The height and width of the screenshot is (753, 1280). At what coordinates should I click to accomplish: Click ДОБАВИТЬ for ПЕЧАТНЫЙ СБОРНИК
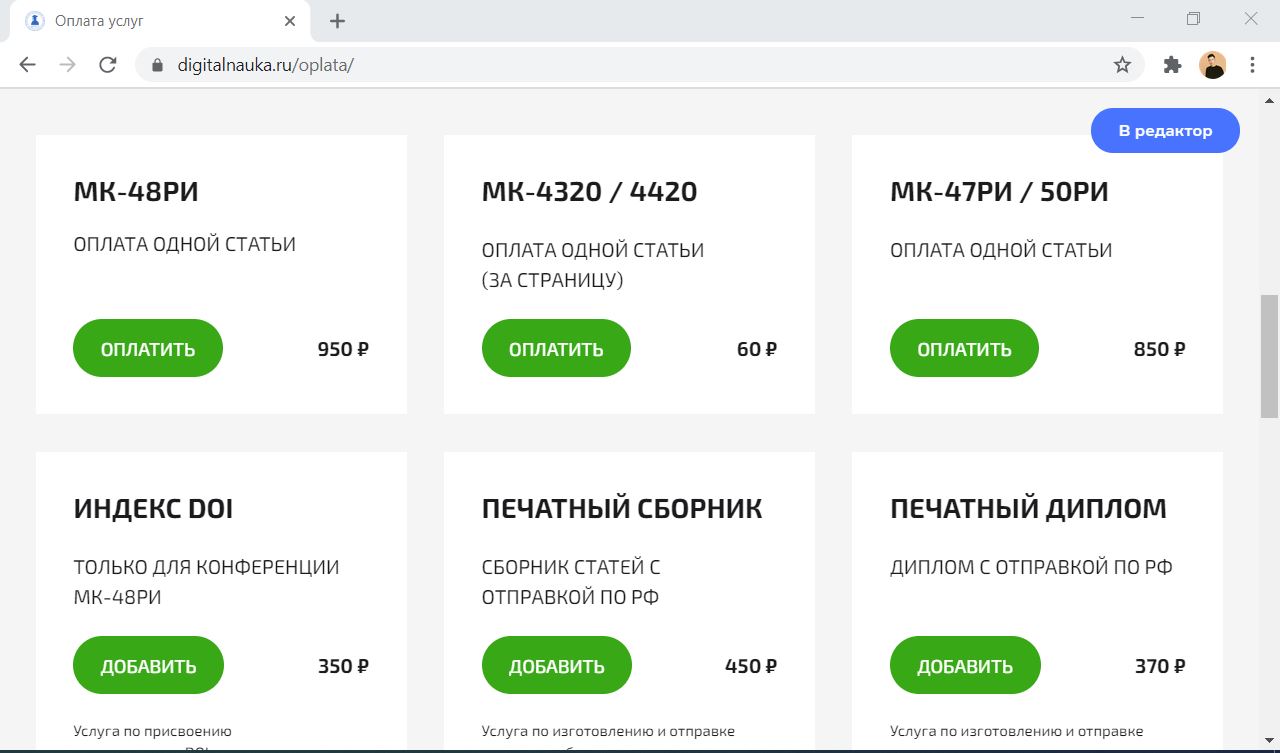[557, 666]
